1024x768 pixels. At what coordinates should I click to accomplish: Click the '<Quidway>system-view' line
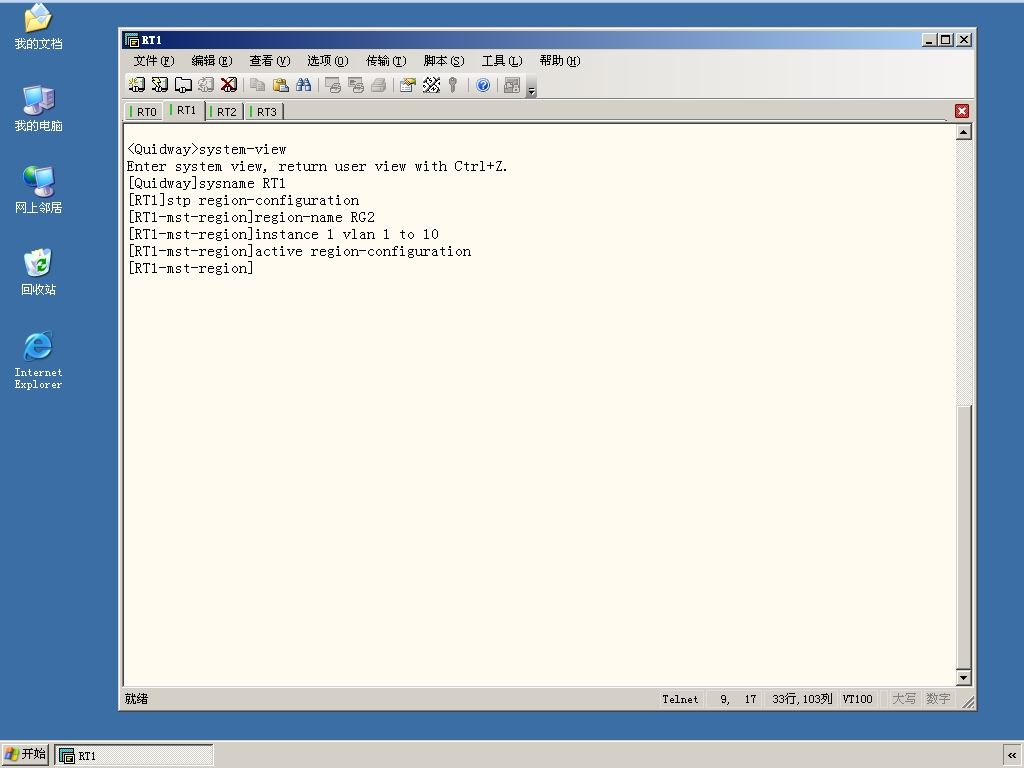[206, 150]
